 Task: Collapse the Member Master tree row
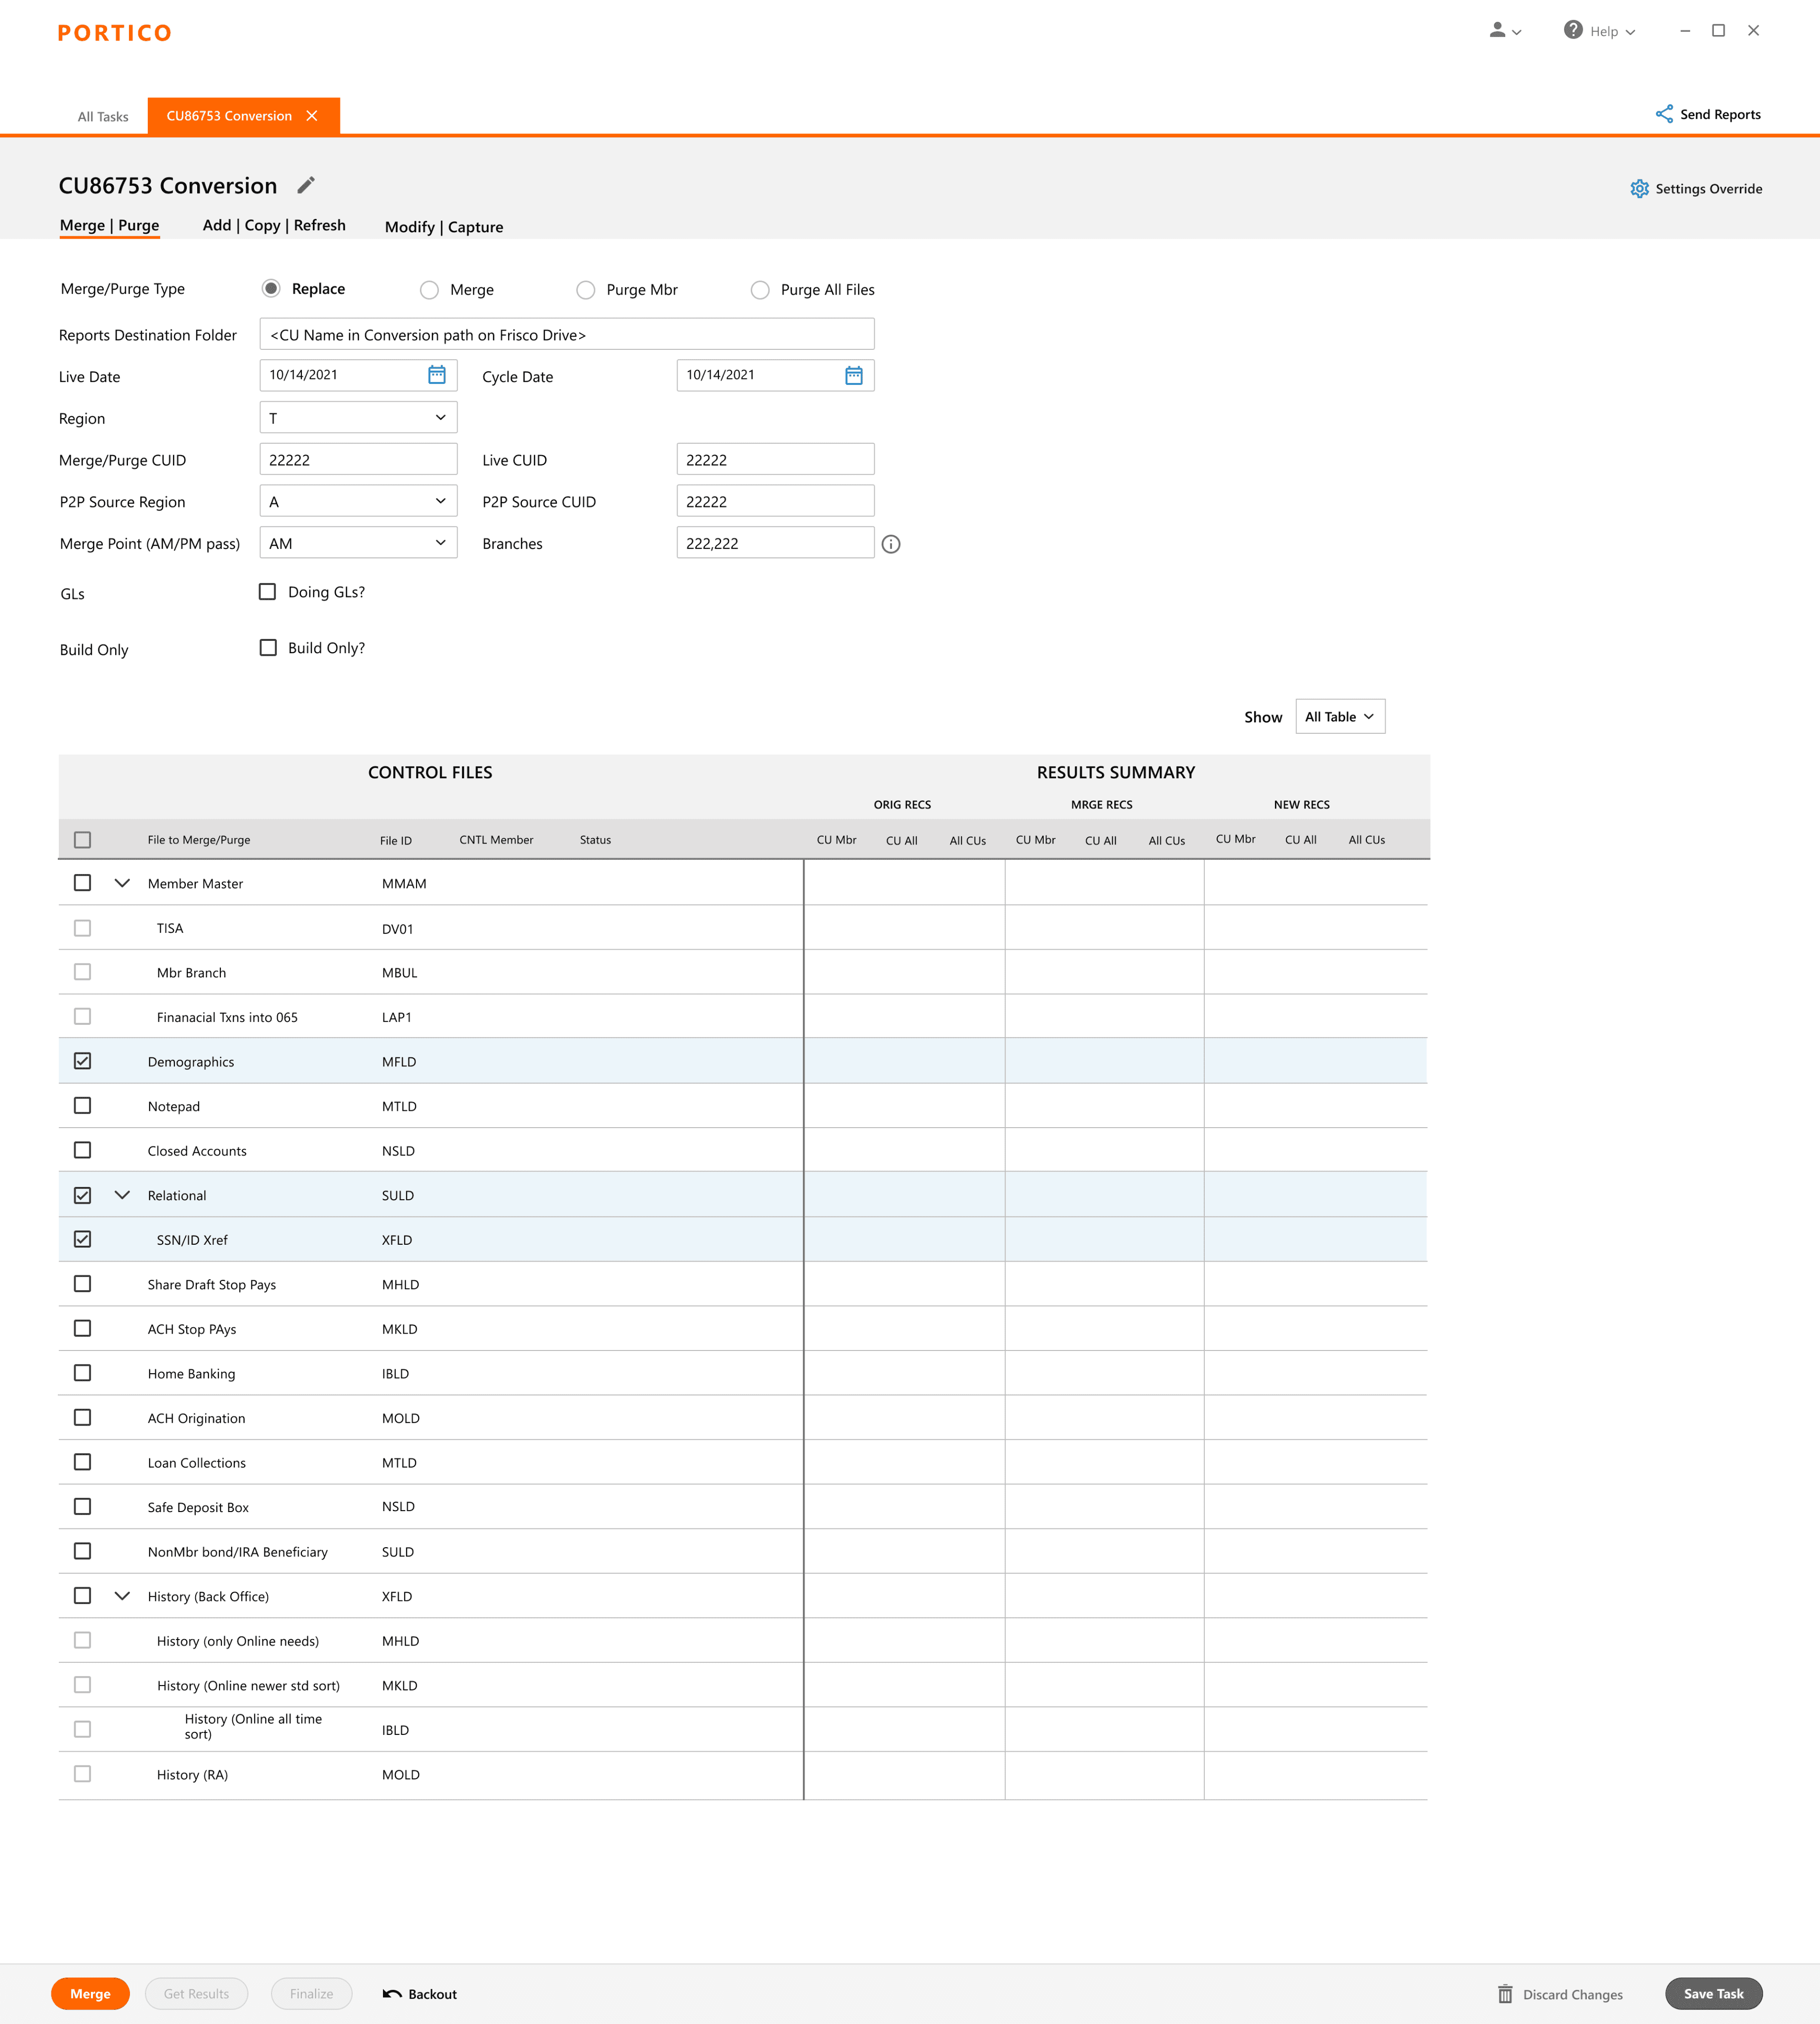click(122, 883)
